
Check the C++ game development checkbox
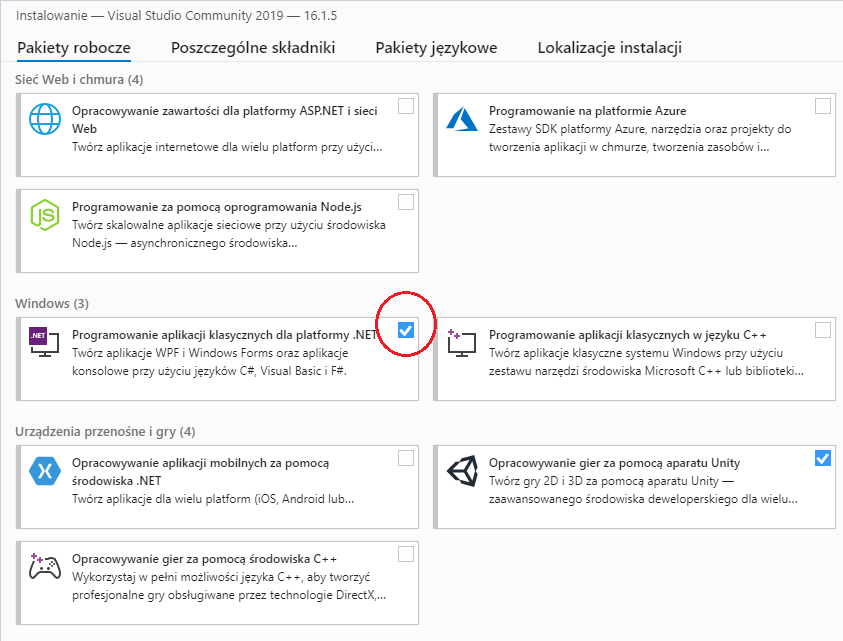tap(406, 554)
